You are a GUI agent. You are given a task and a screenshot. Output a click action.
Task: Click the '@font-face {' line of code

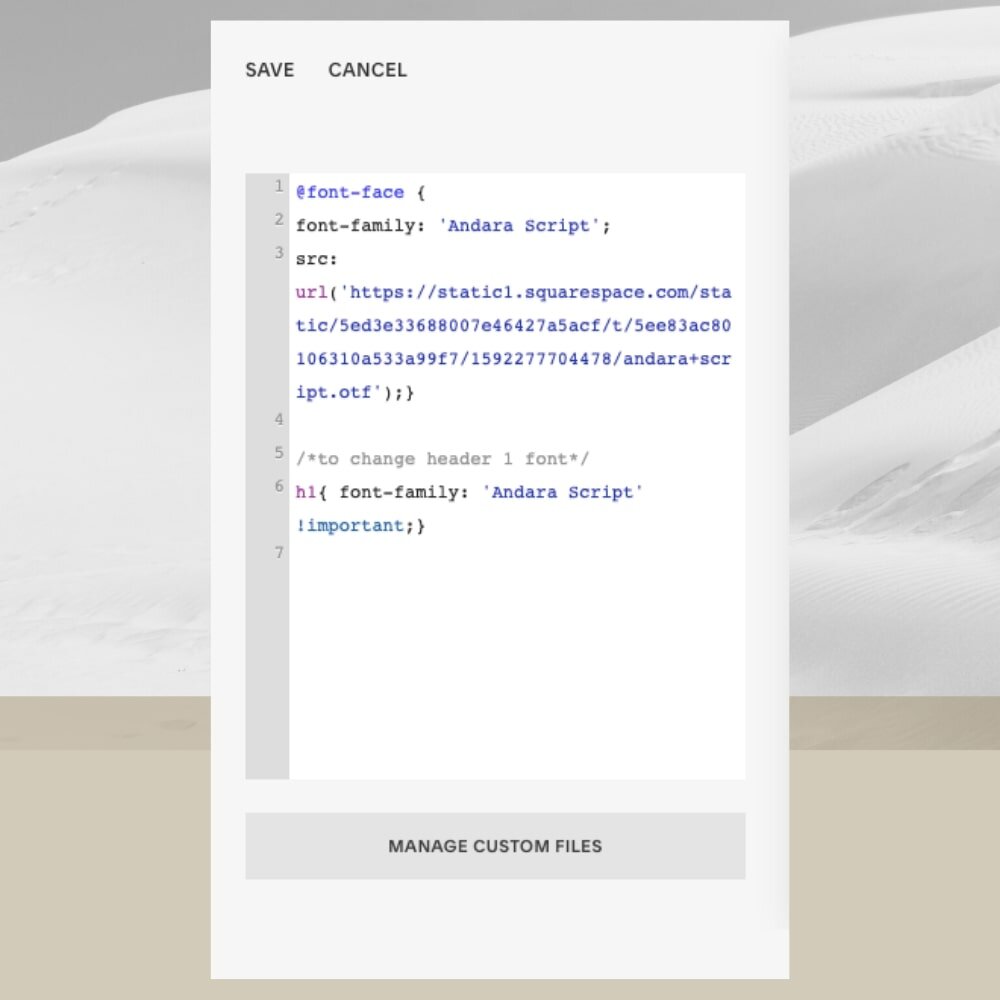click(x=360, y=193)
